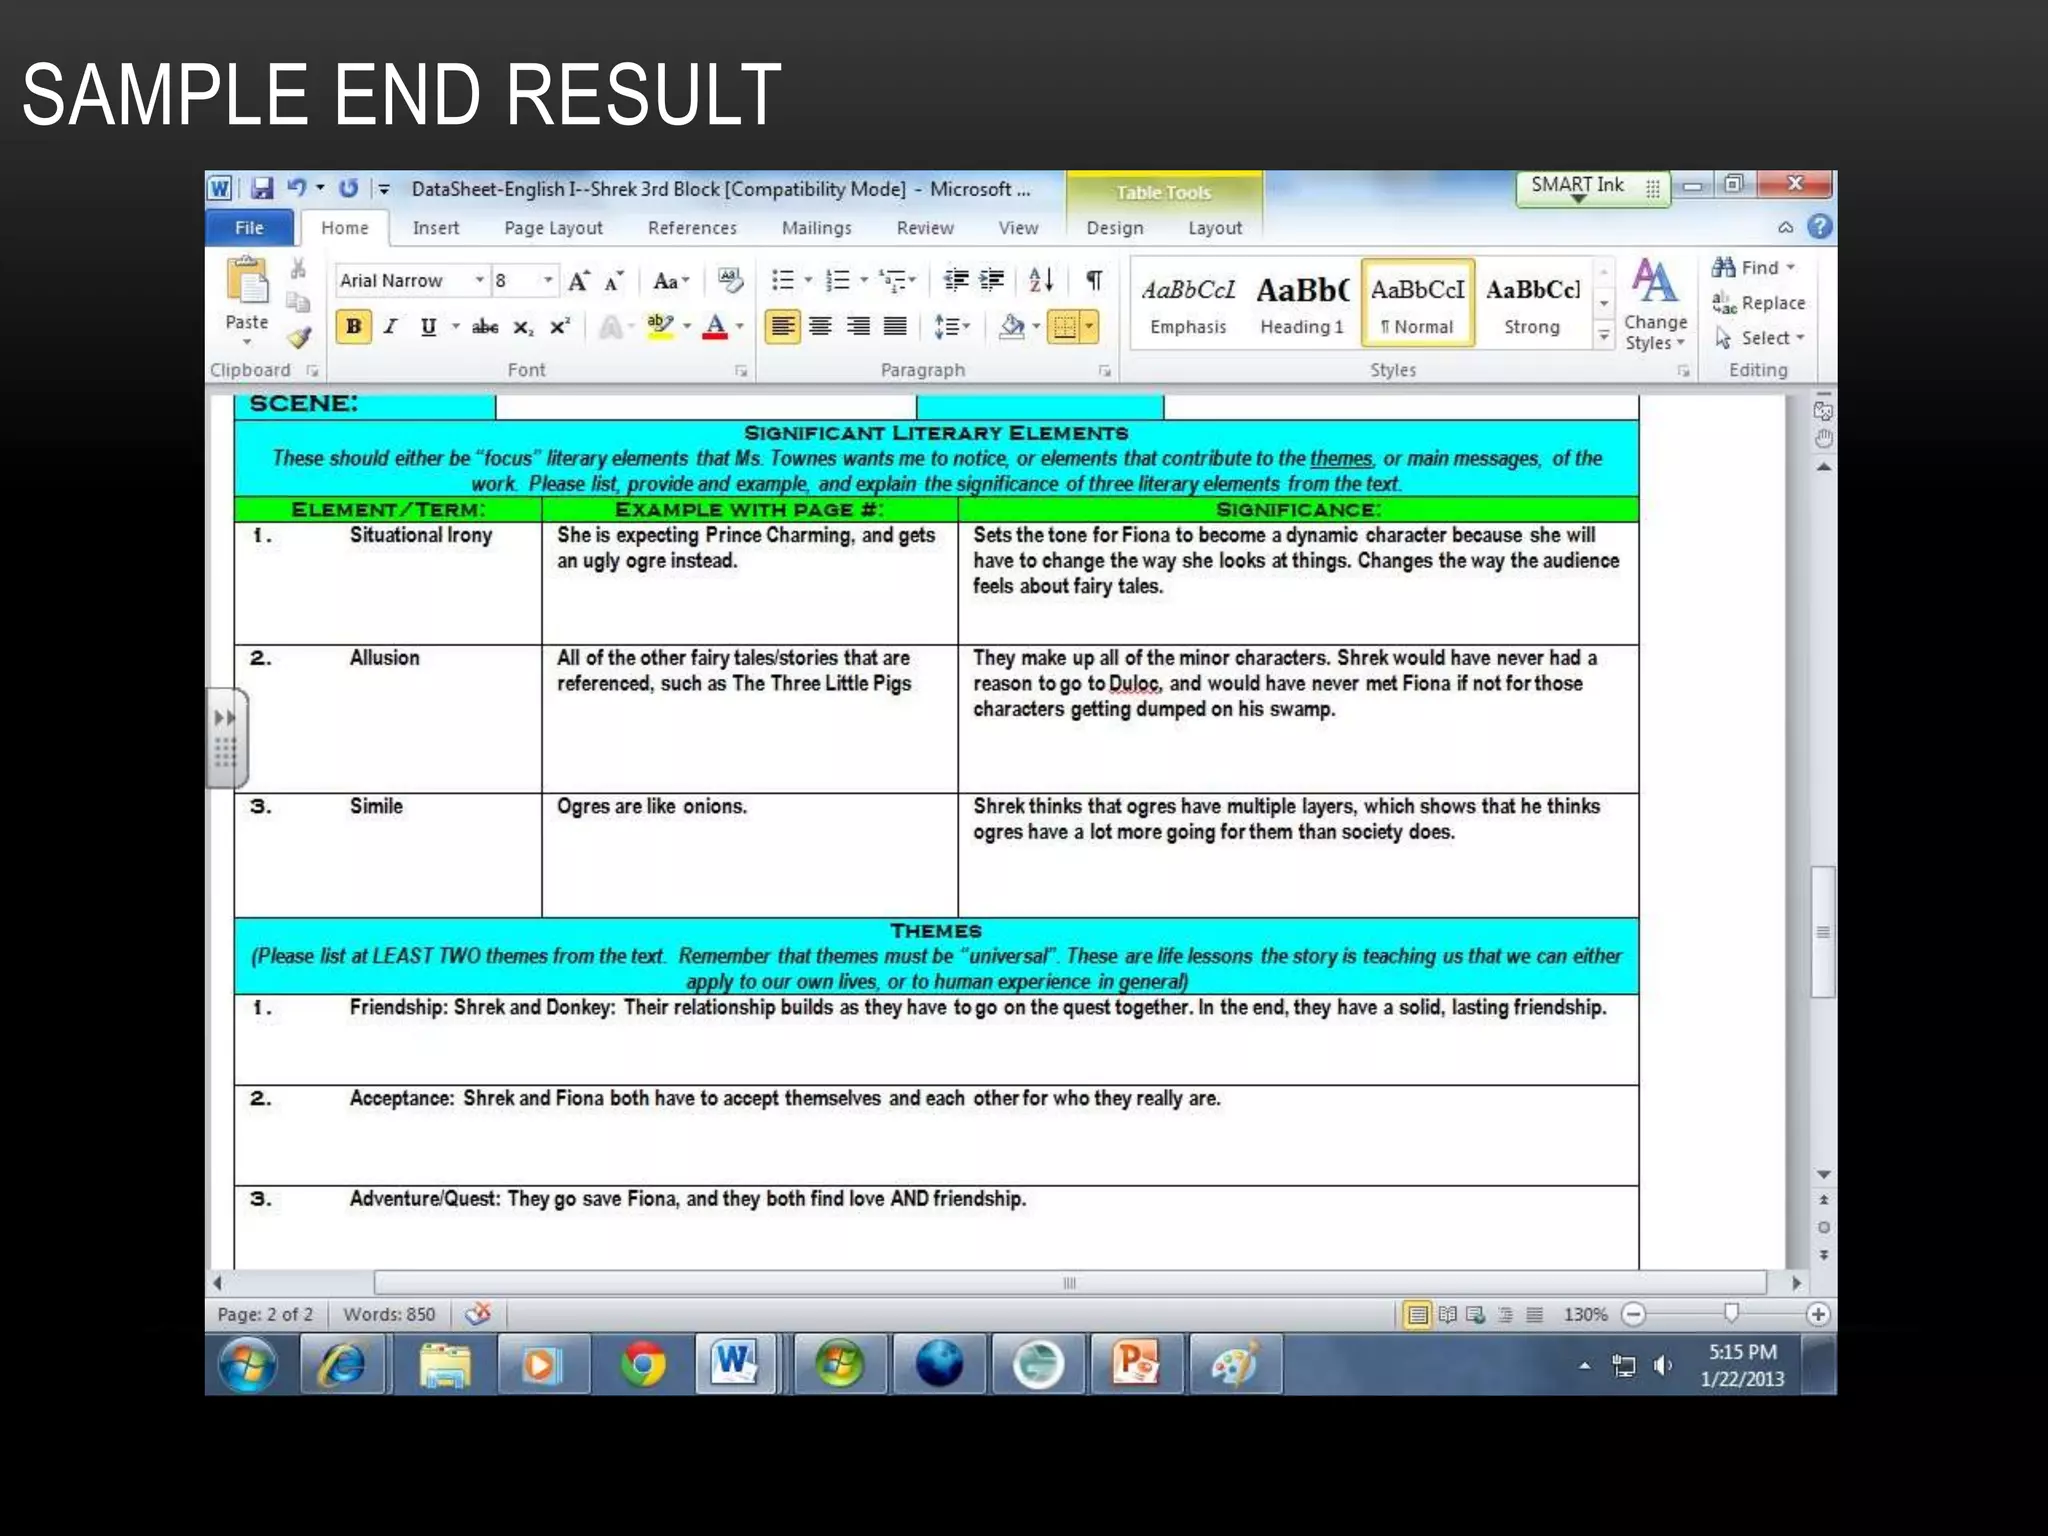Image resolution: width=2048 pixels, height=1536 pixels.
Task: Toggle show paragraph marks icon
Action: coord(1095,281)
